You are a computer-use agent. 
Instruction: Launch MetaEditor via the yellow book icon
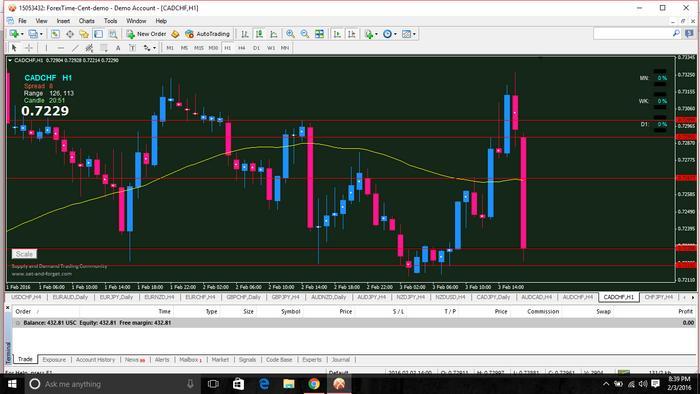click(x=175, y=34)
